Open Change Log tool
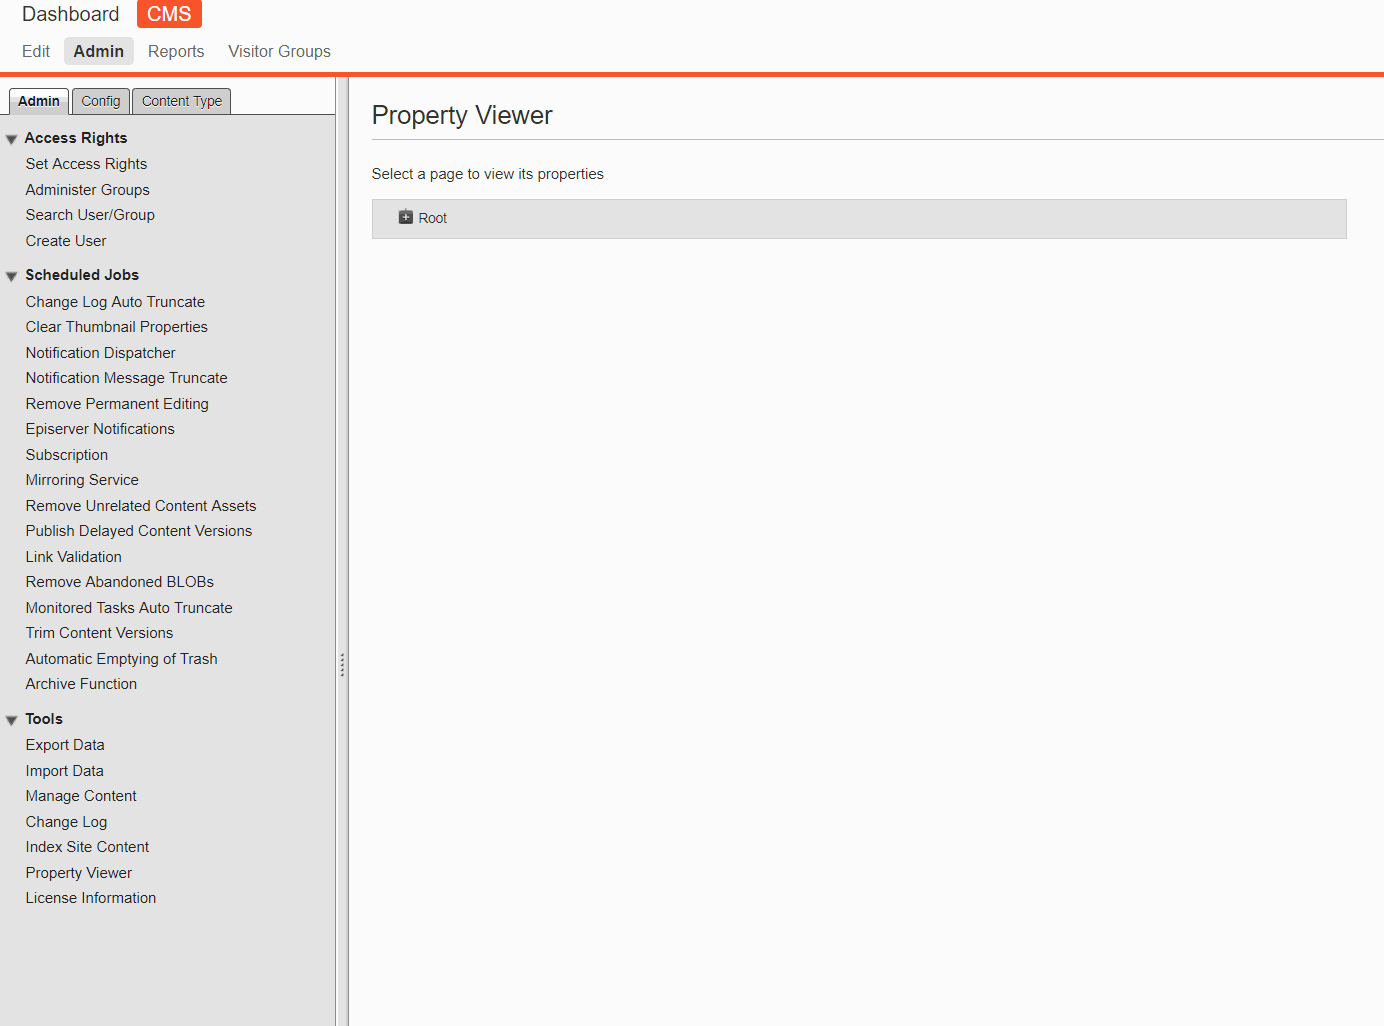The image size is (1384, 1026). tap(66, 822)
